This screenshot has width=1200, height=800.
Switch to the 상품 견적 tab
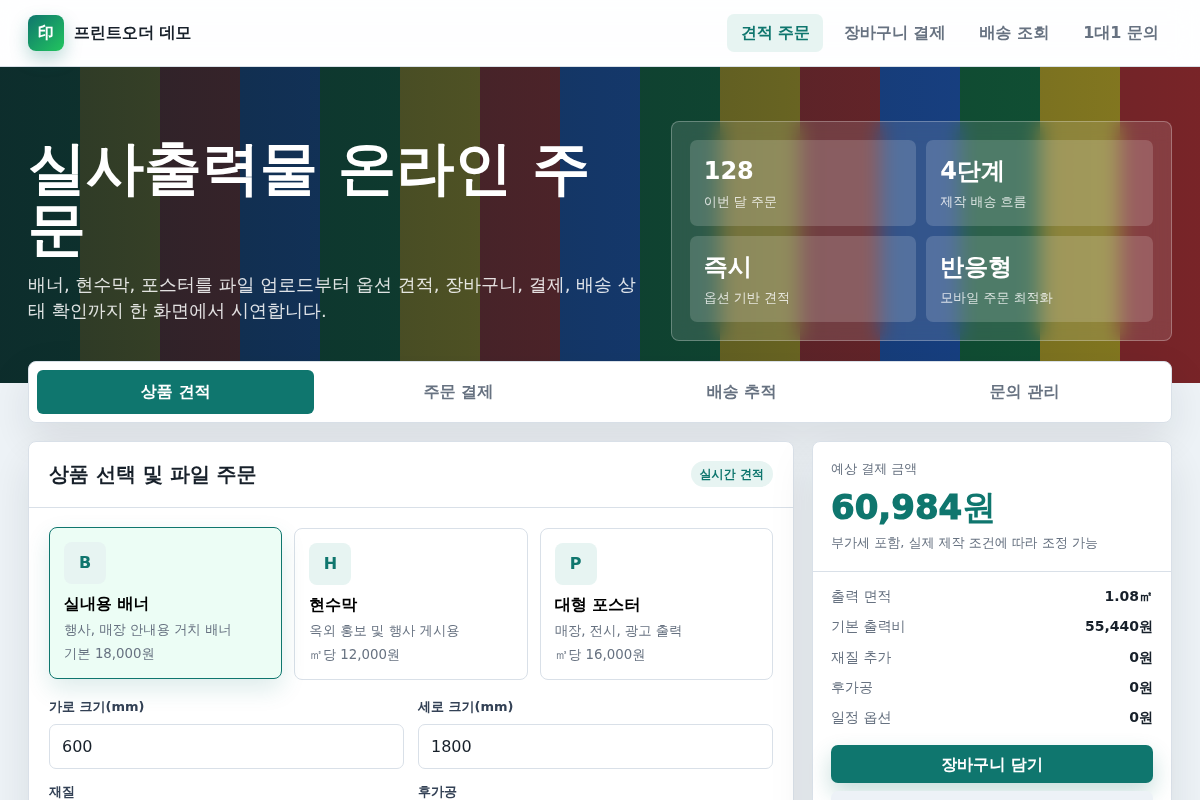[175, 392]
